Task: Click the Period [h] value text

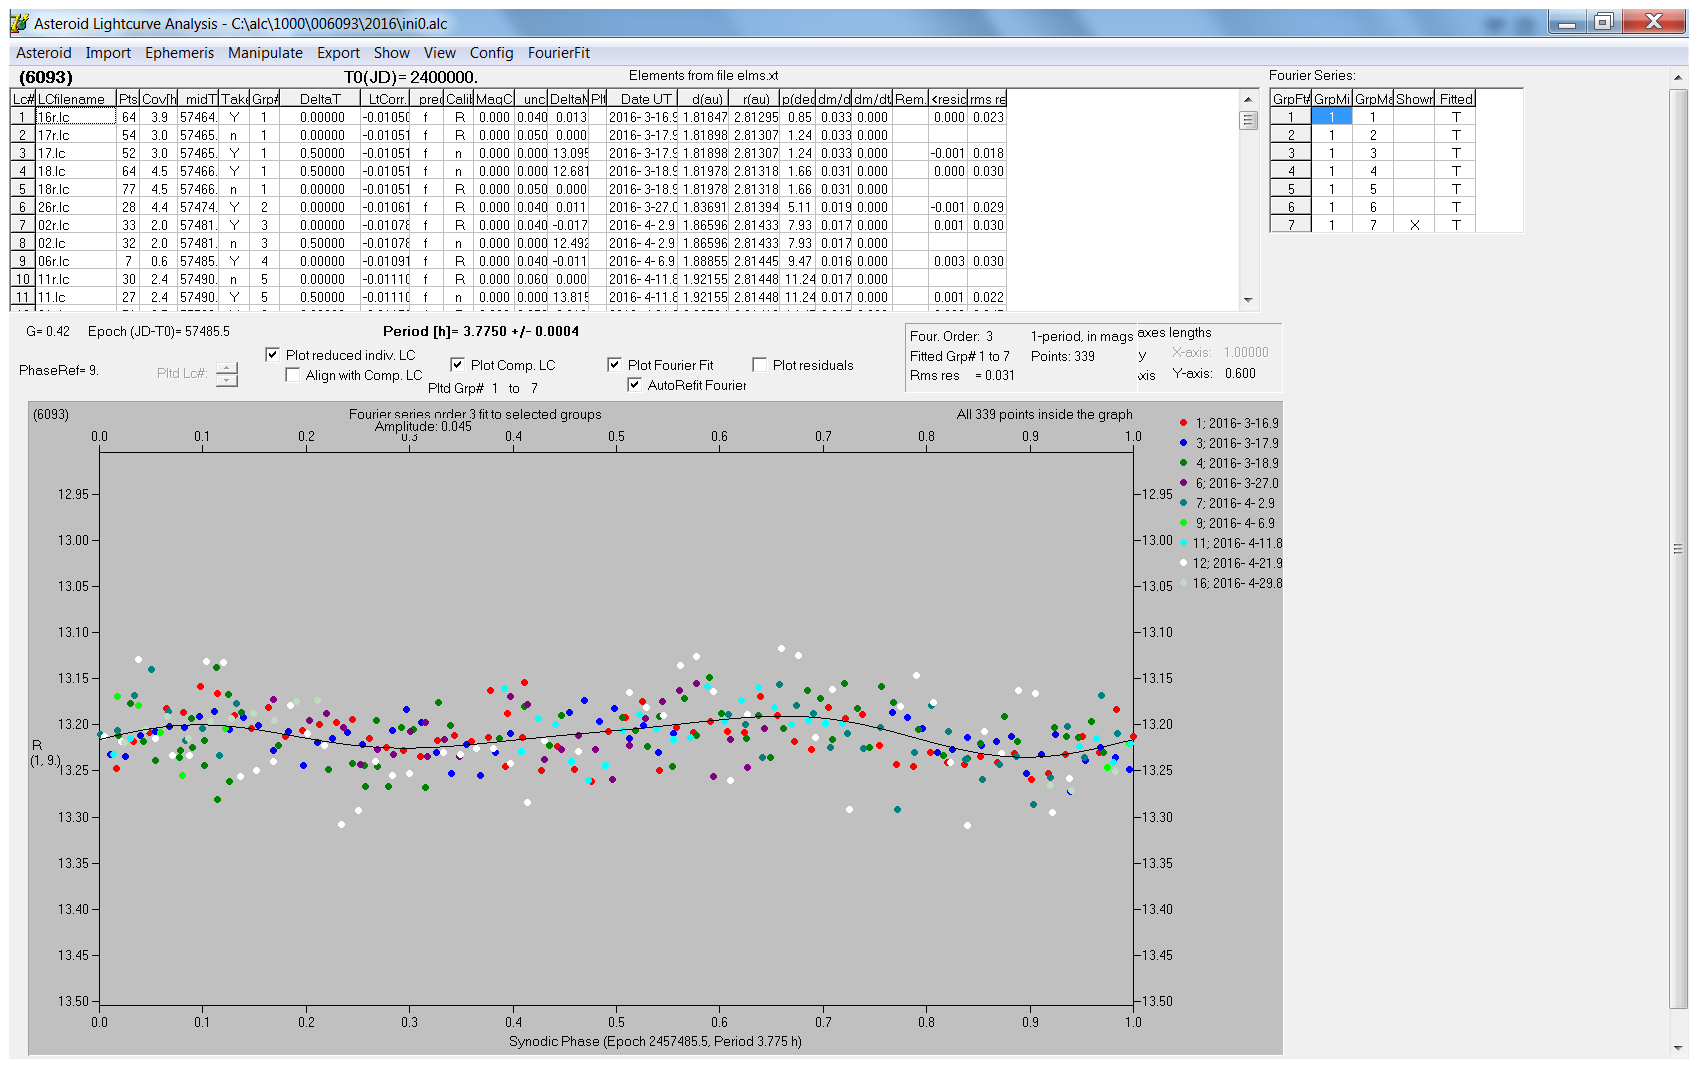Action: click(481, 331)
